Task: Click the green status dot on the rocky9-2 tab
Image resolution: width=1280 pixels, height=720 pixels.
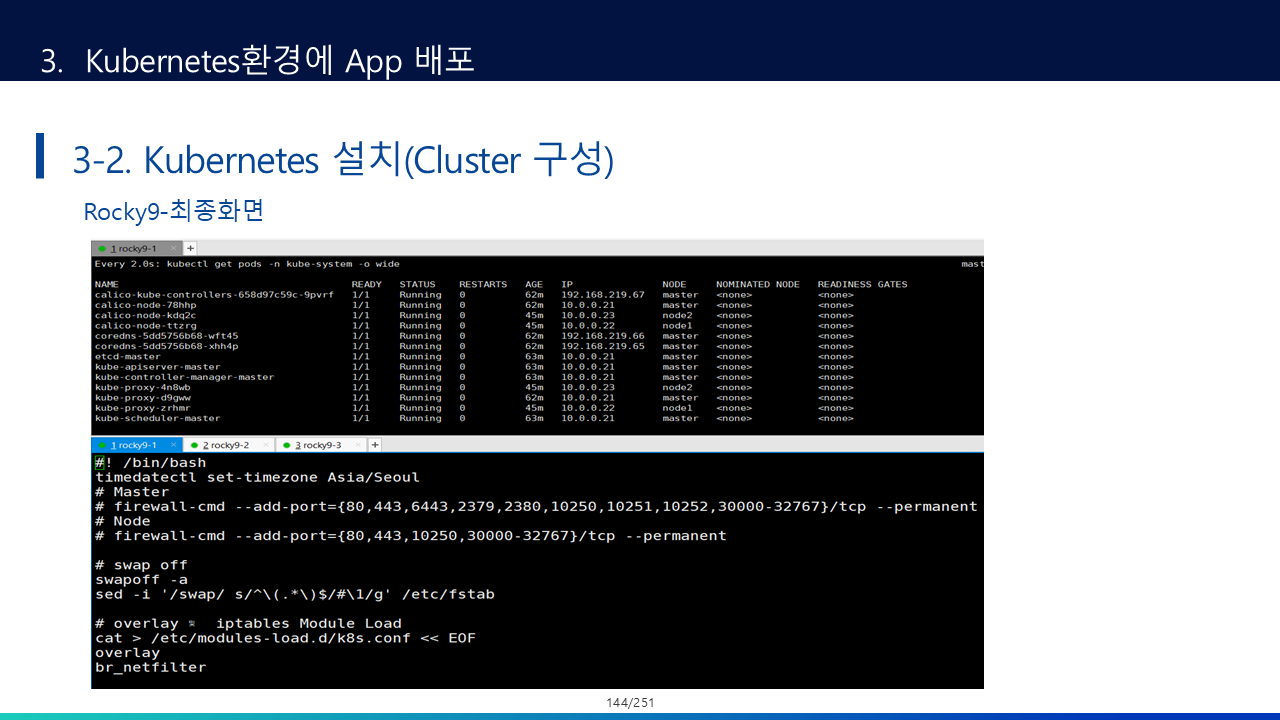Action: tap(194, 445)
